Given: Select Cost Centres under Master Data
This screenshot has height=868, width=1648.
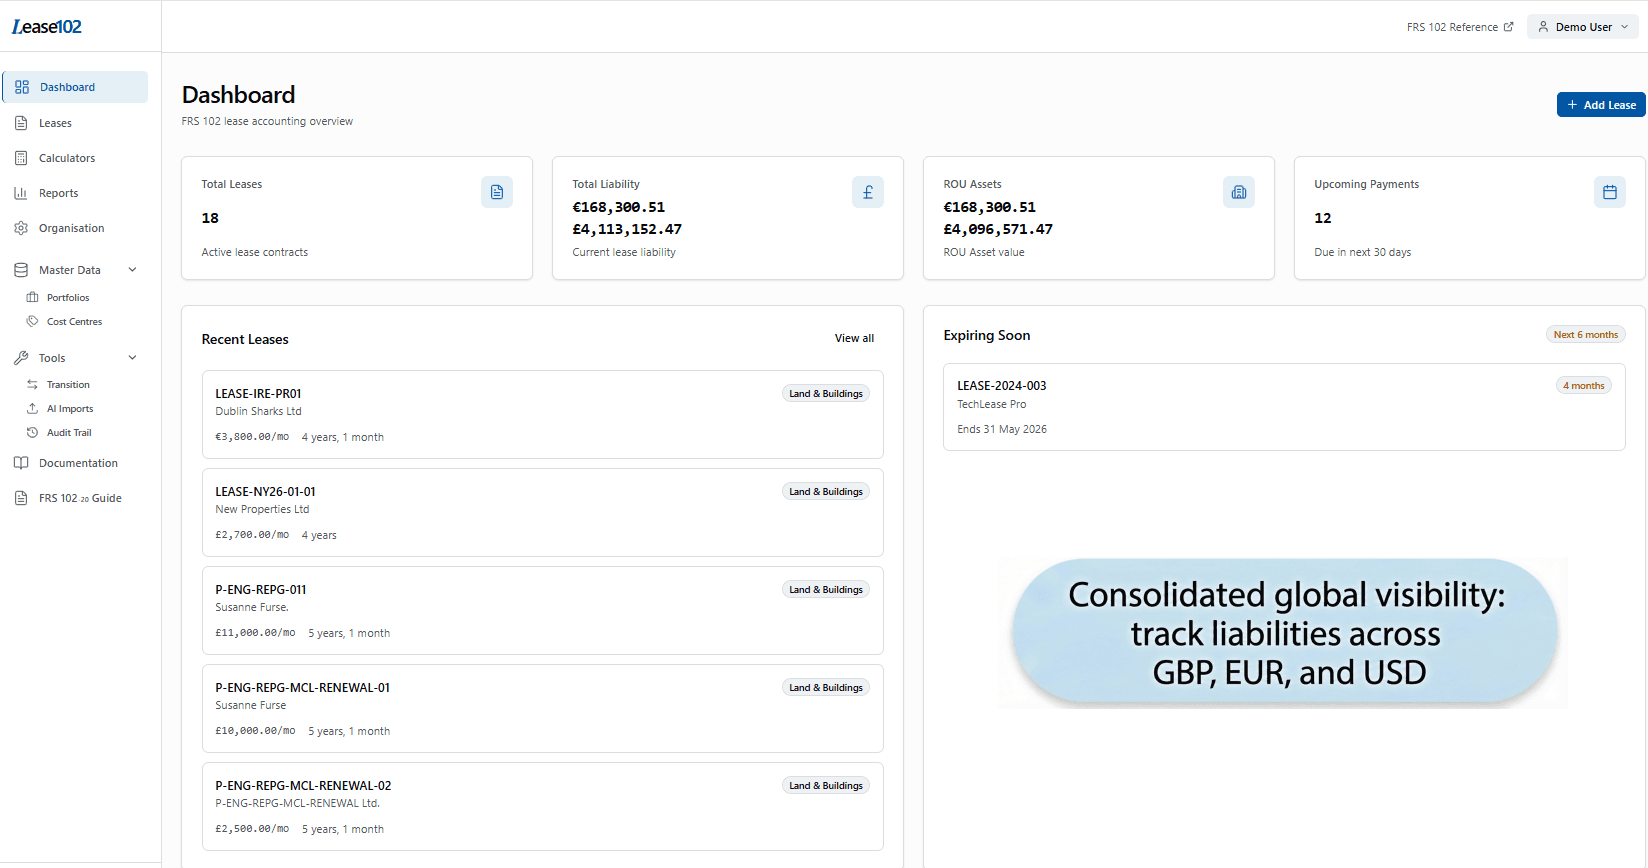Looking at the screenshot, I should tap(75, 321).
